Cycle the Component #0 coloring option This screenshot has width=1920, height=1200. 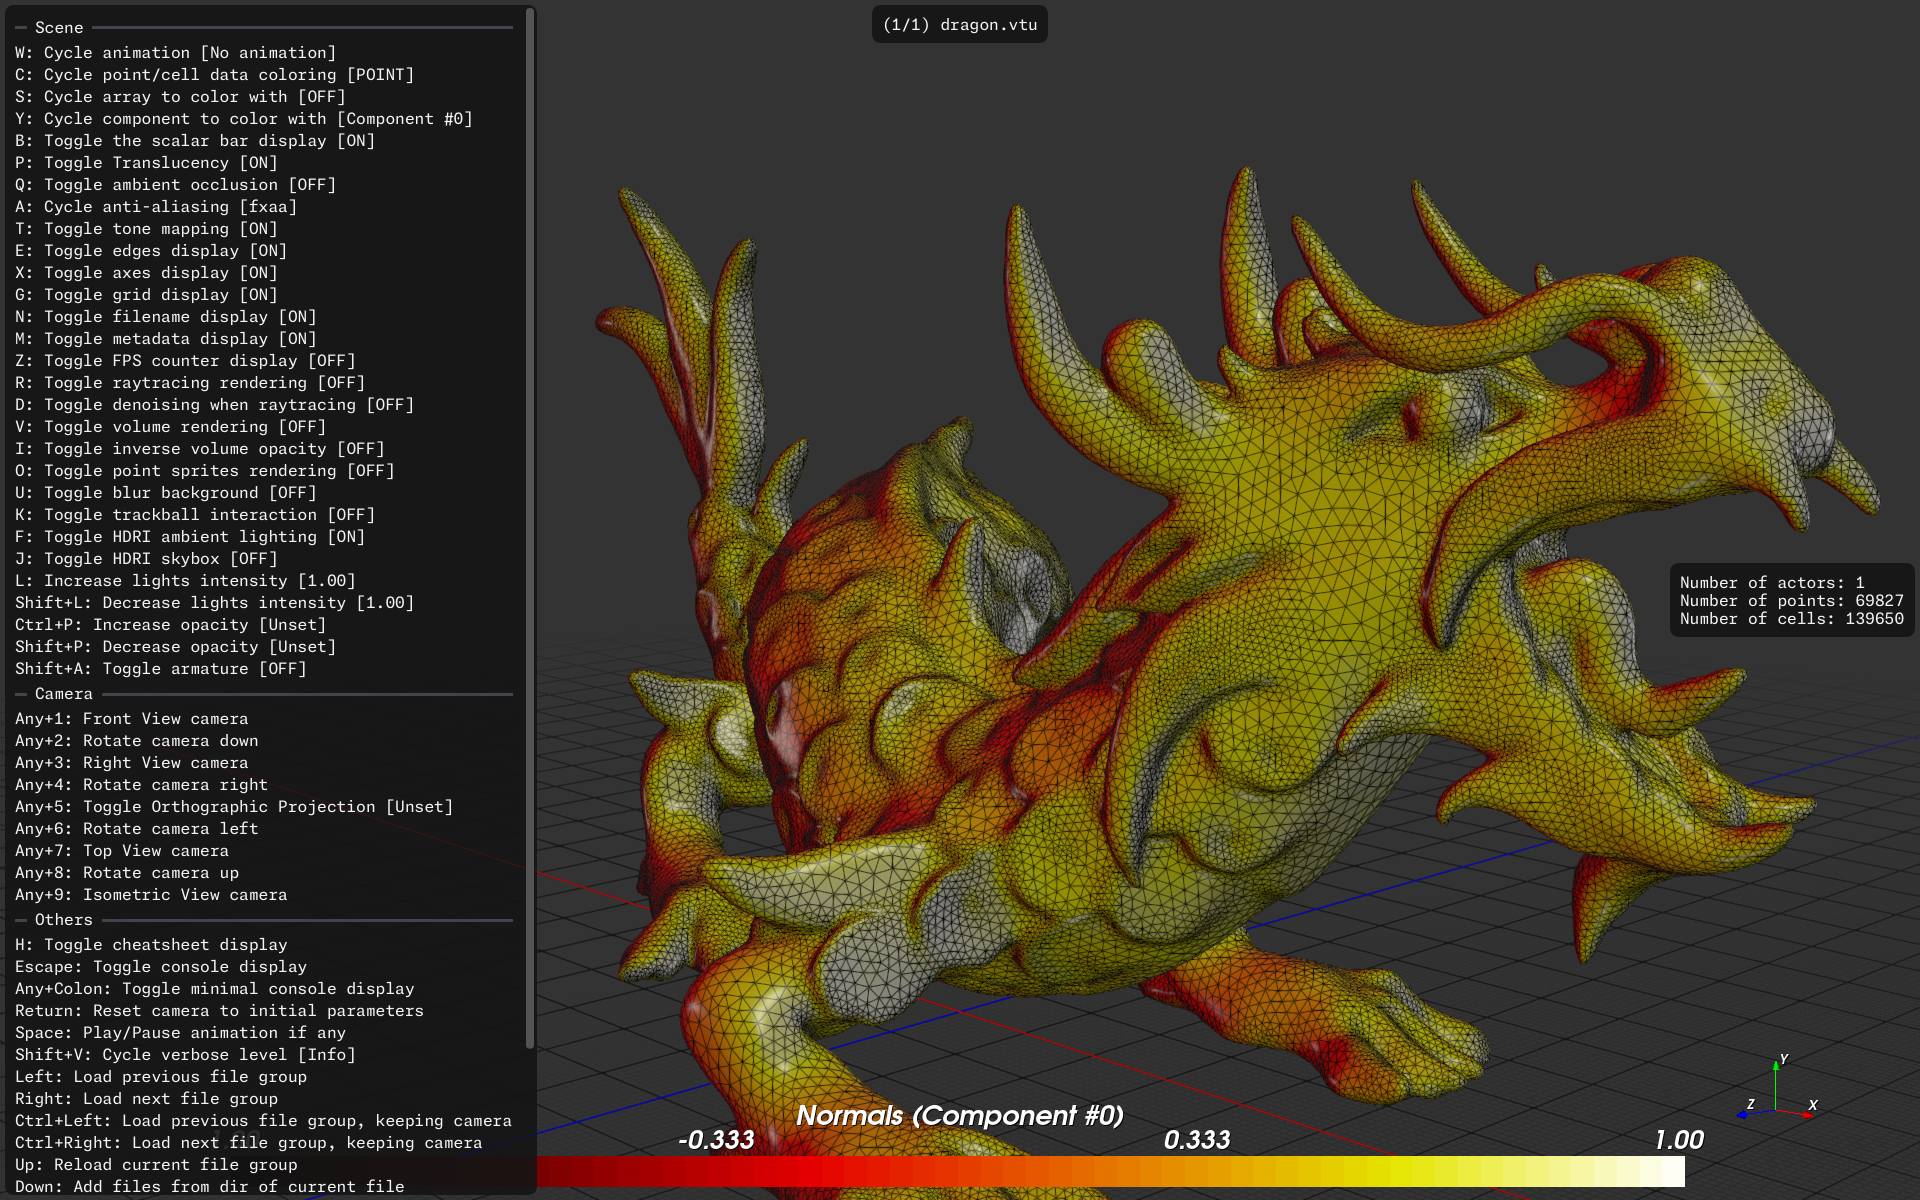tap(244, 119)
